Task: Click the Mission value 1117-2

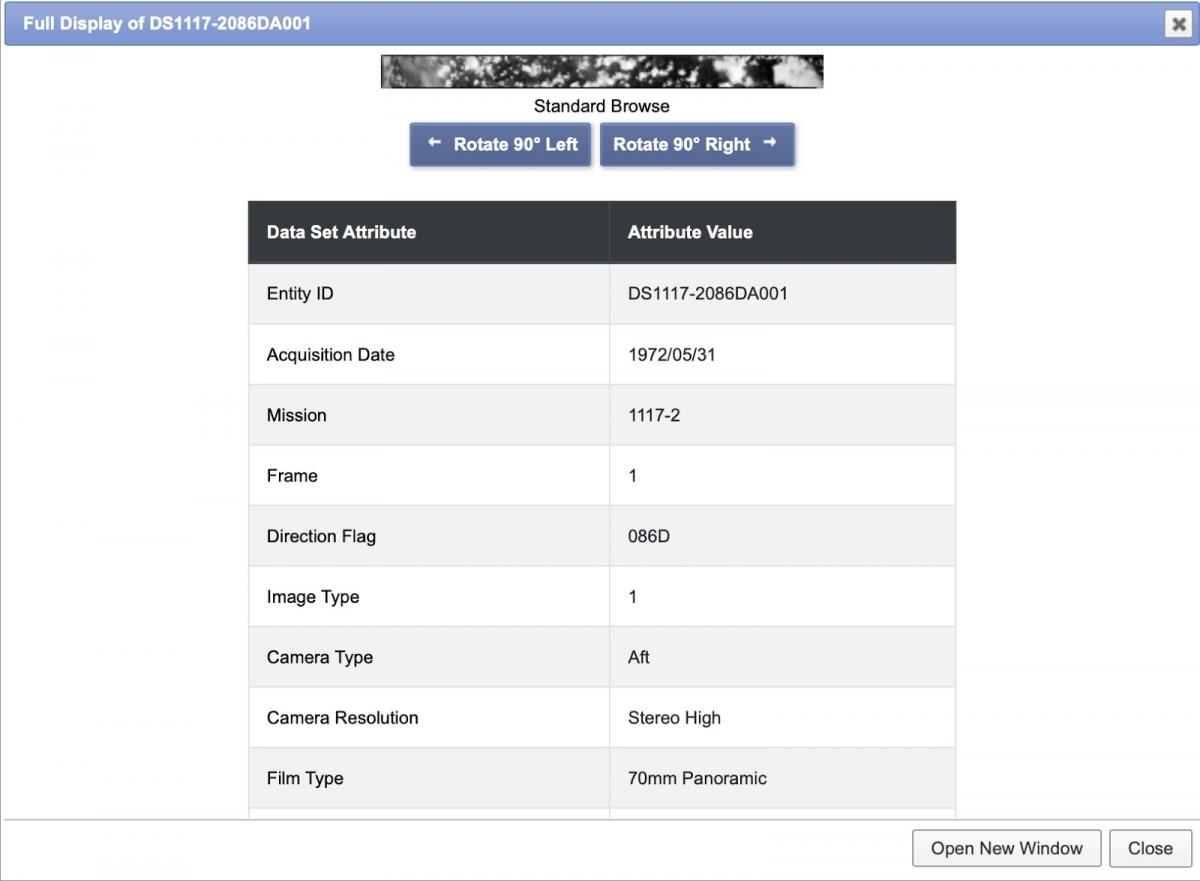Action: pyautogui.click(x=654, y=415)
